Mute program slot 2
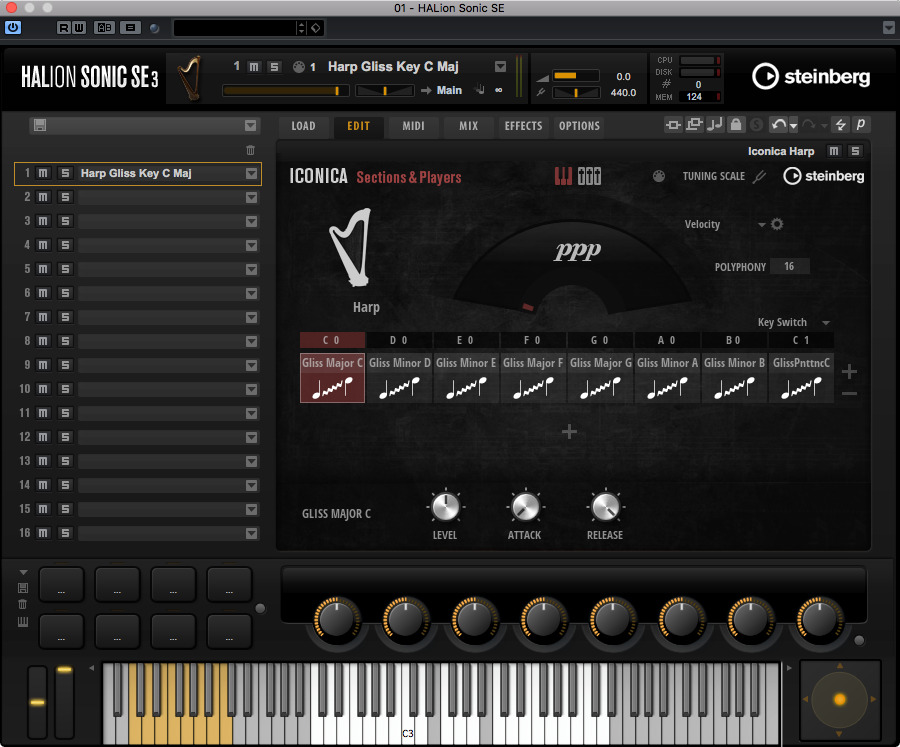 pyautogui.click(x=43, y=197)
